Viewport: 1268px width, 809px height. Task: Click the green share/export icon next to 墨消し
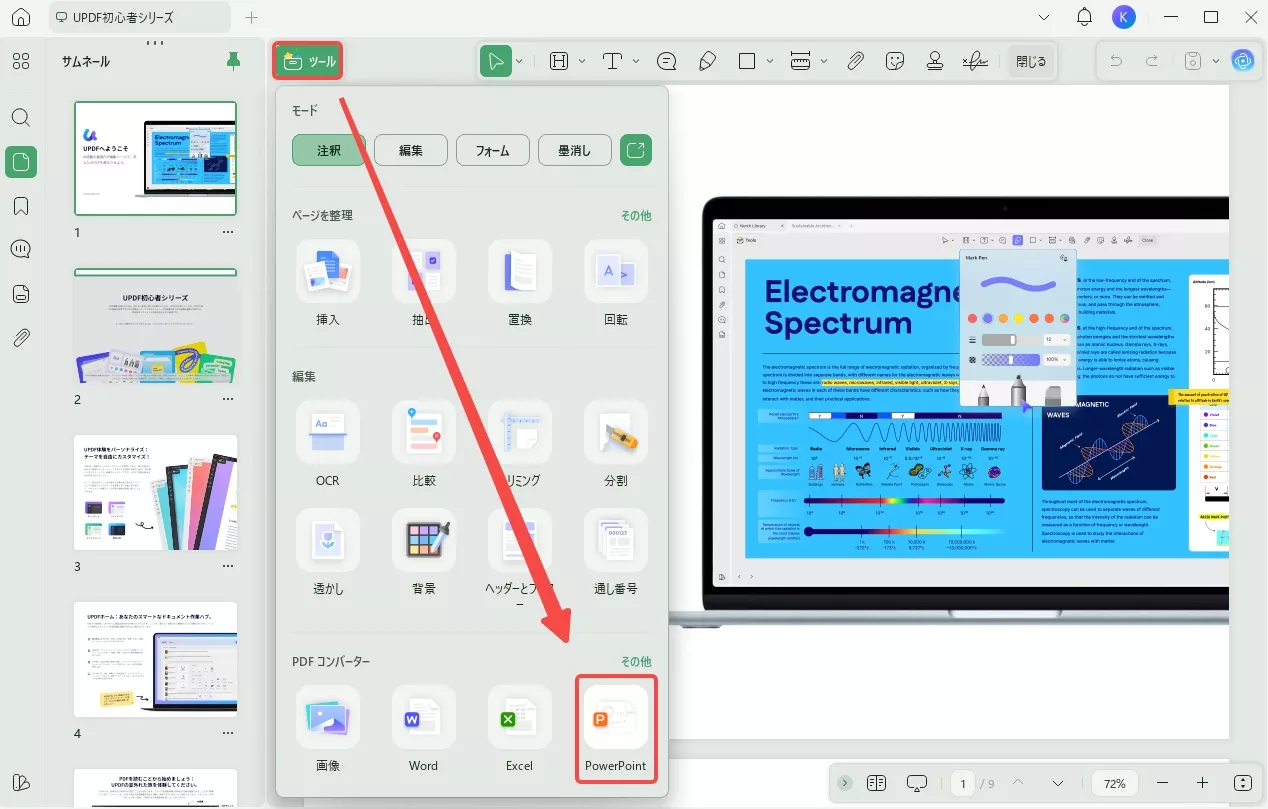tap(636, 150)
